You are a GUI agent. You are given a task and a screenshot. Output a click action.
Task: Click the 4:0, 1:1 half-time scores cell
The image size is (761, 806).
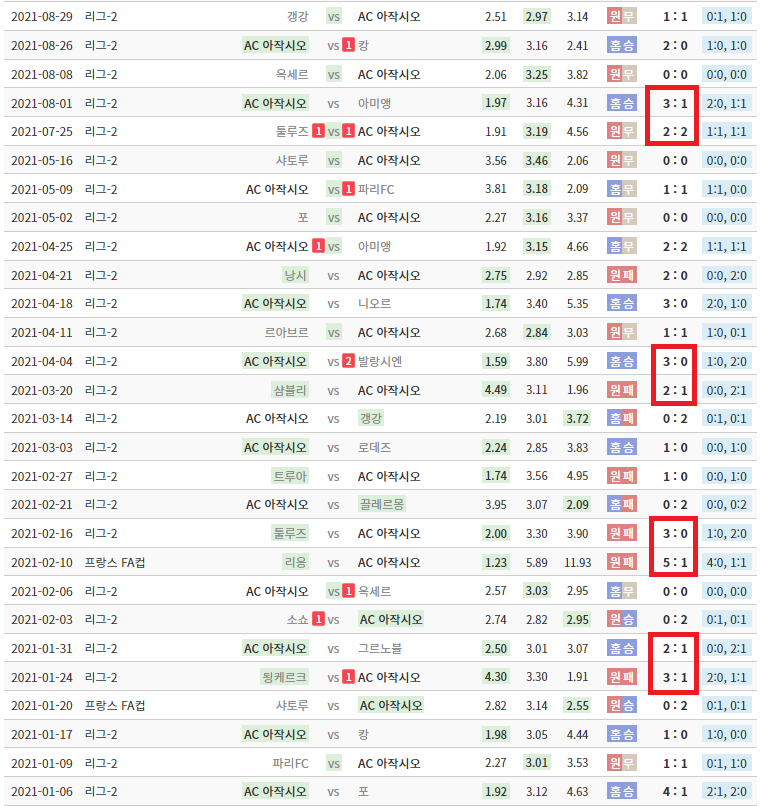pyautogui.click(x=726, y=562)
